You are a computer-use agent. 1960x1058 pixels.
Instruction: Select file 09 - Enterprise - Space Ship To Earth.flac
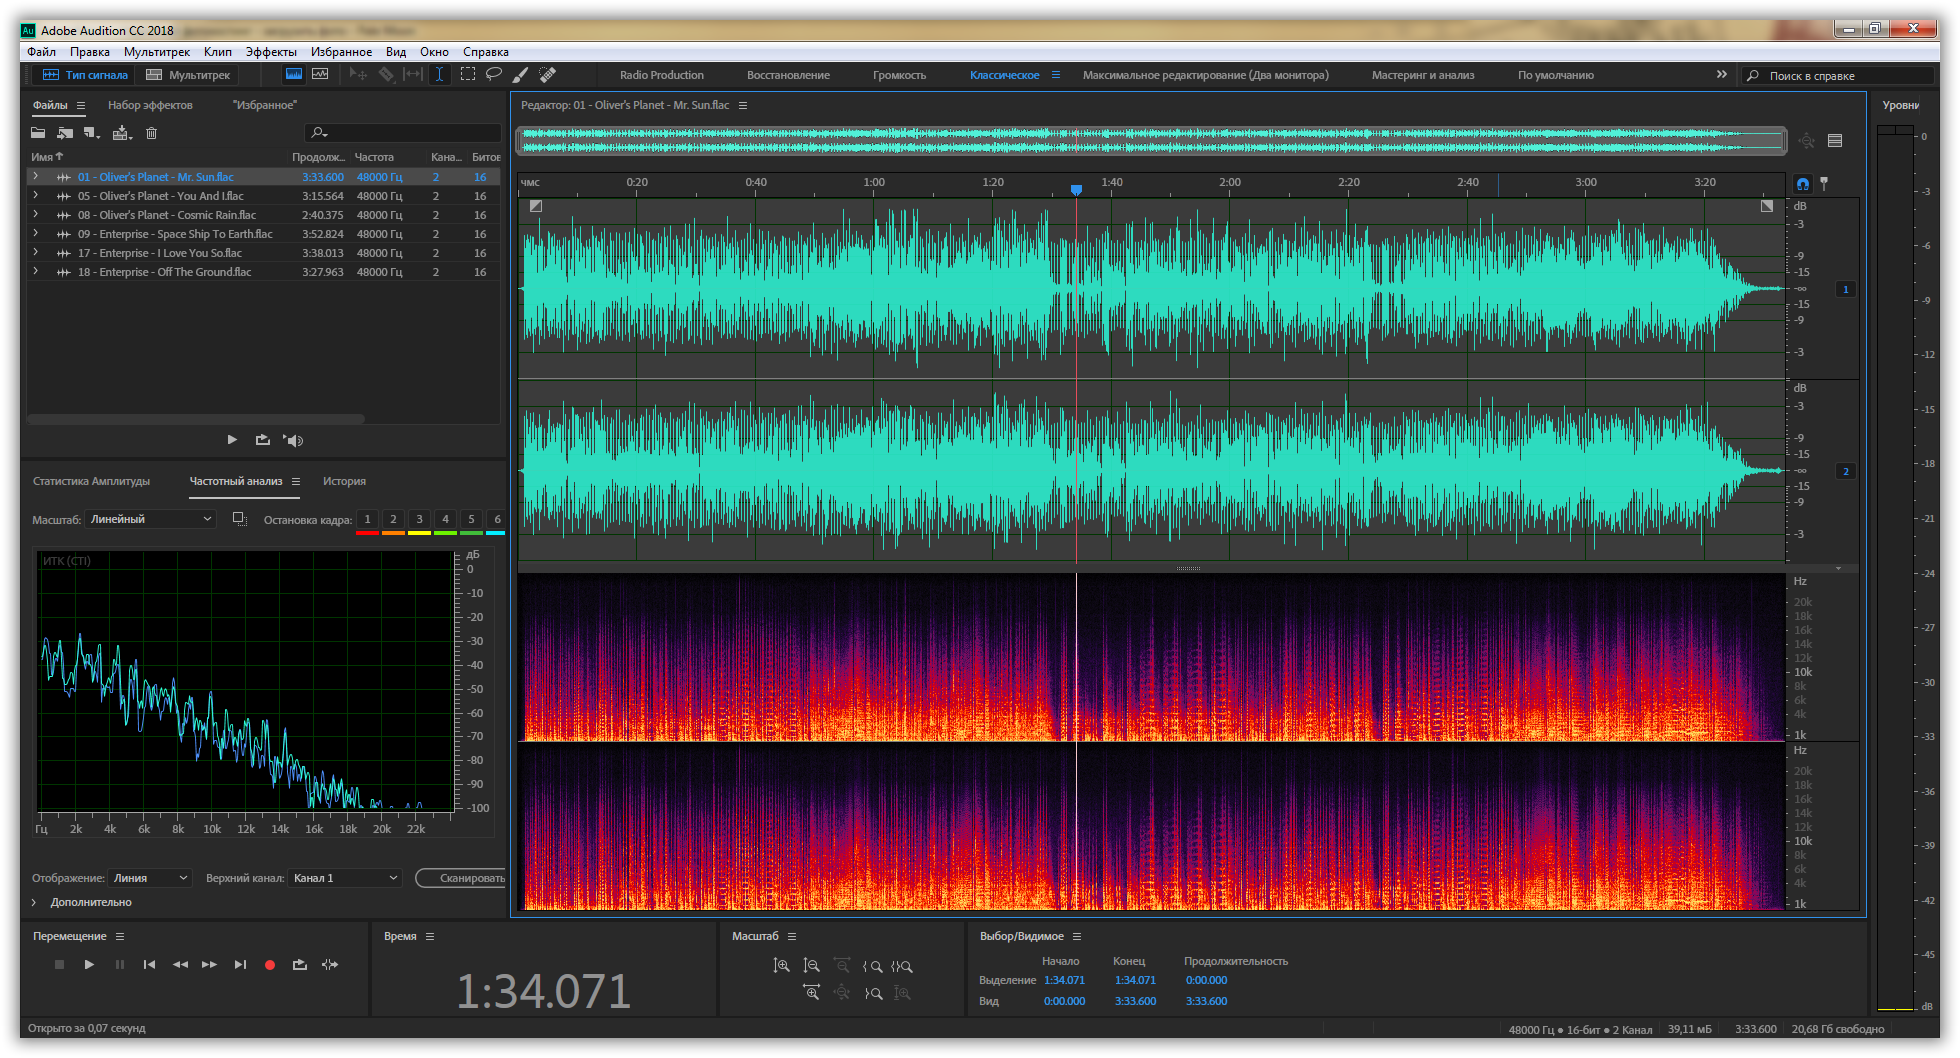(175, 234)
